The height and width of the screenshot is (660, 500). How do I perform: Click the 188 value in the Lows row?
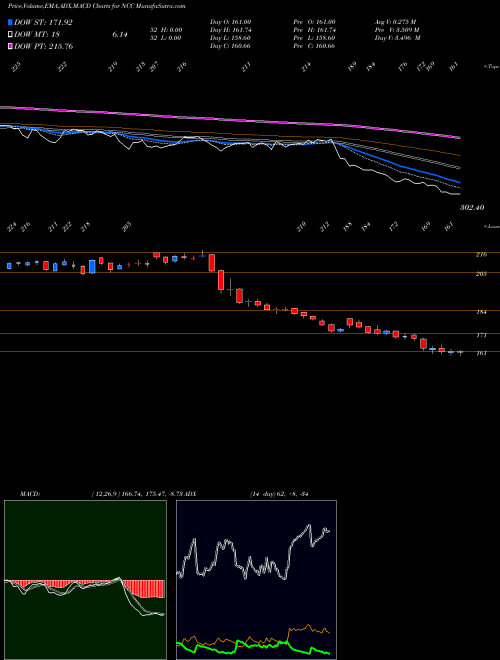(347, 227)
